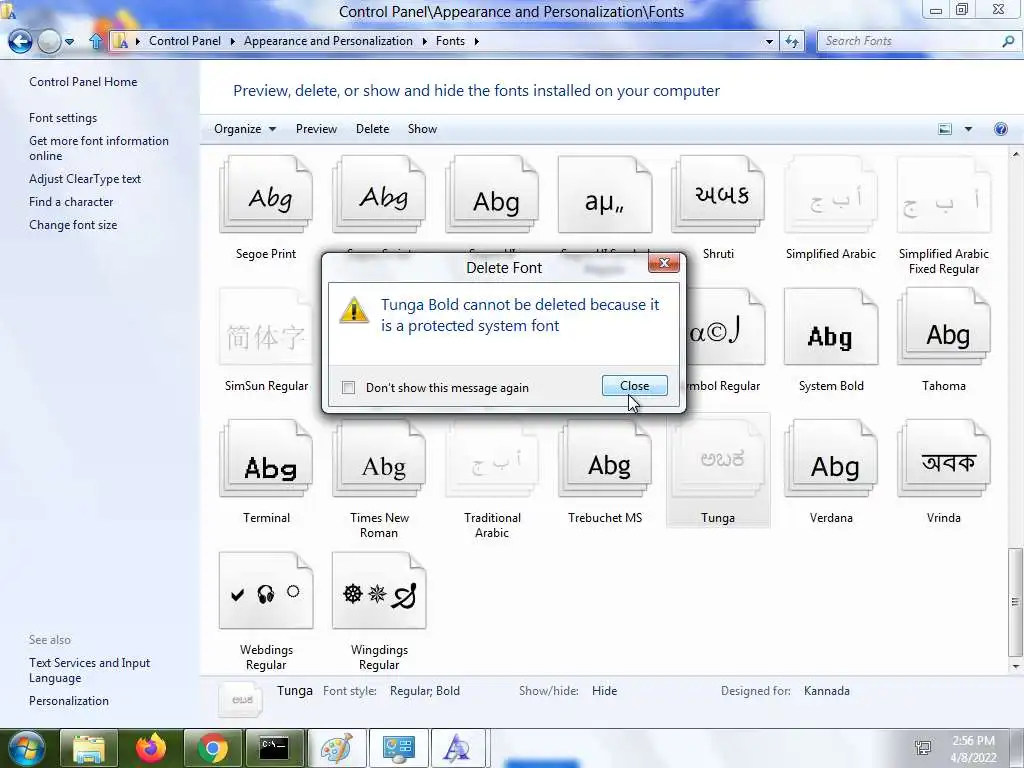Tick Don't show this message again
The image size is (1024, 768).
coord(349,388)
